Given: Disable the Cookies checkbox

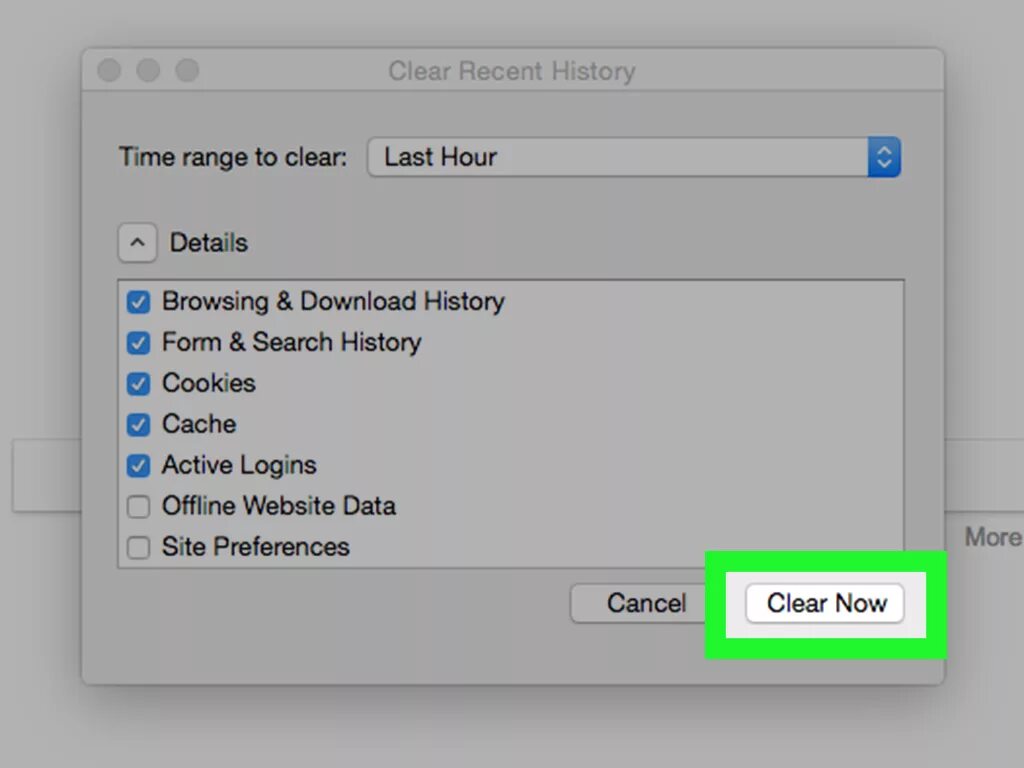Looking at the screenshot, I should [138, 383].
